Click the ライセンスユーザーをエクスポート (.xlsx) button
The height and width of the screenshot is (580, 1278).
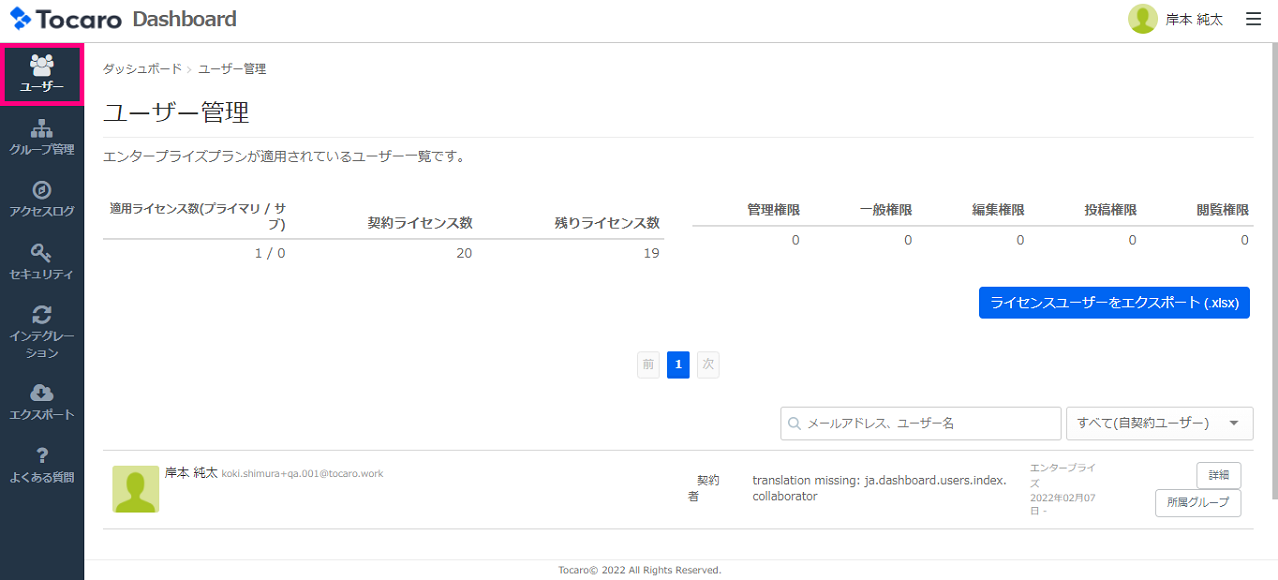(1114, 303)
